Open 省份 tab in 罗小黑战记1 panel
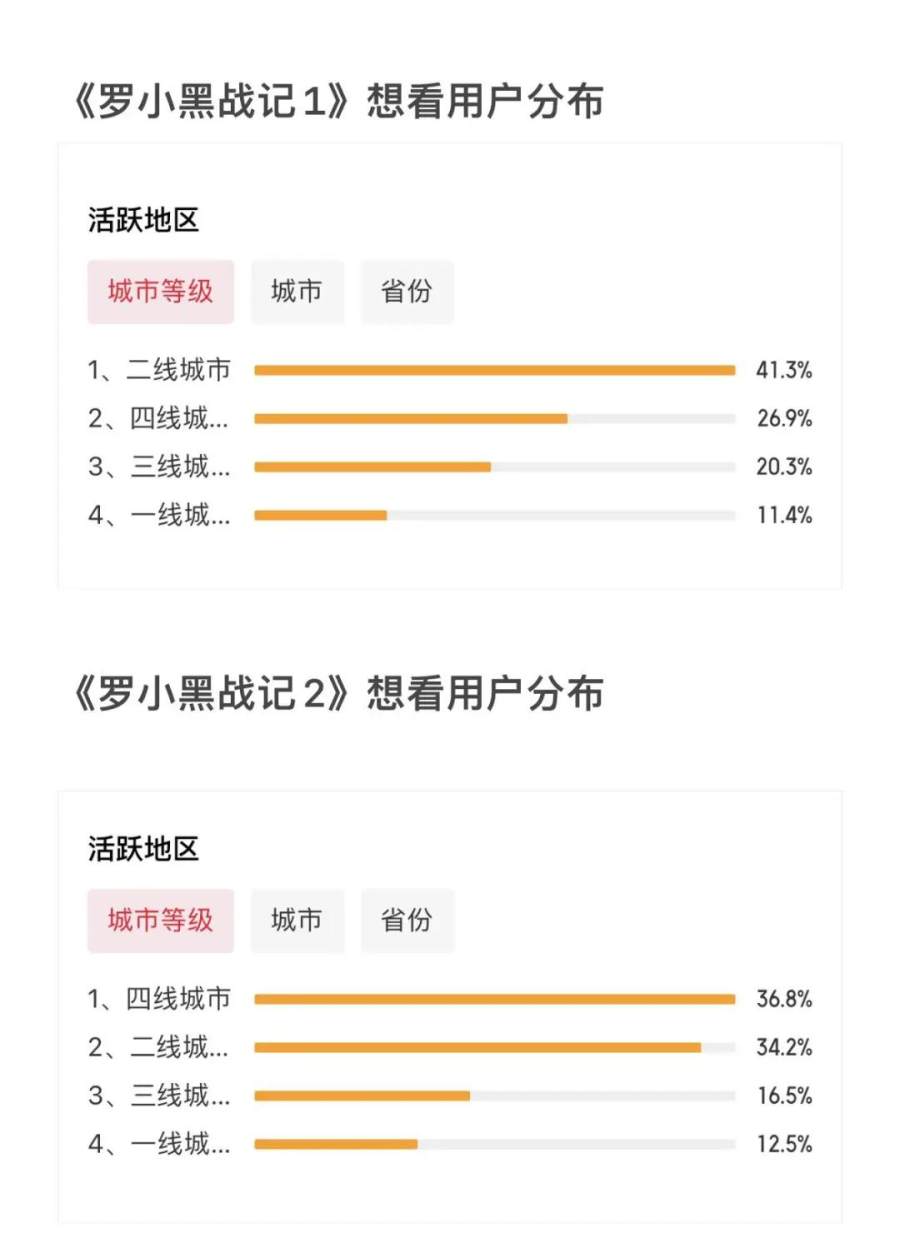Image resolution: width=900 pixels, height=1243 pixels. click(407, 292)
